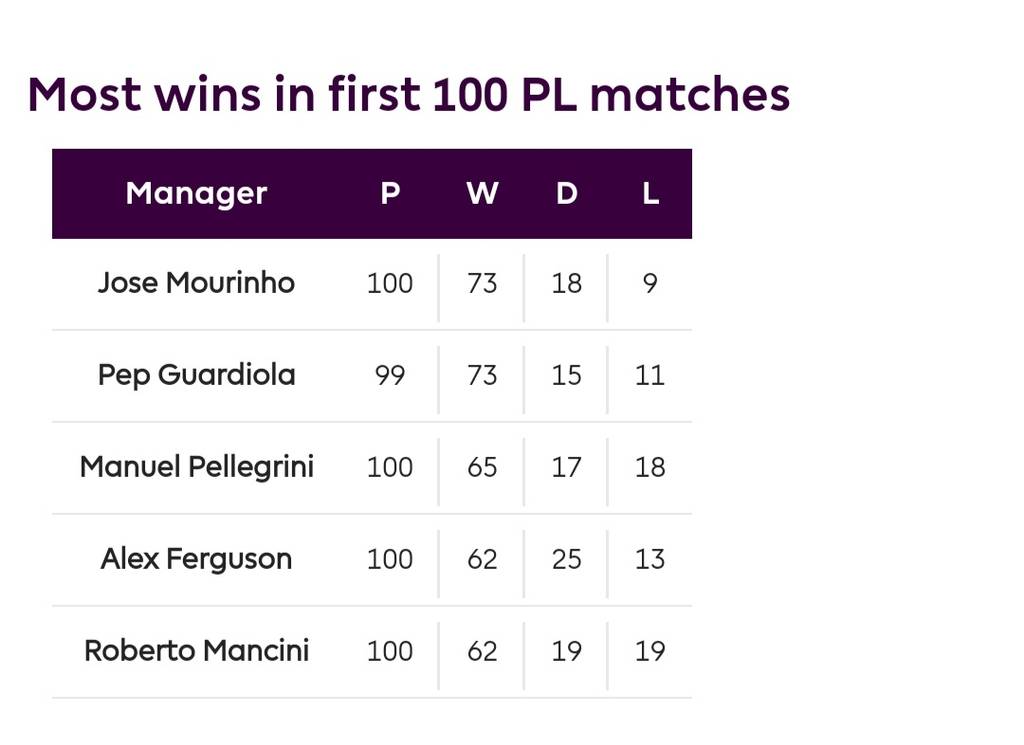Click Jose Mourinho's 18 draws cell
Viewport: 1024px width, 745px height.
[566, 284]
